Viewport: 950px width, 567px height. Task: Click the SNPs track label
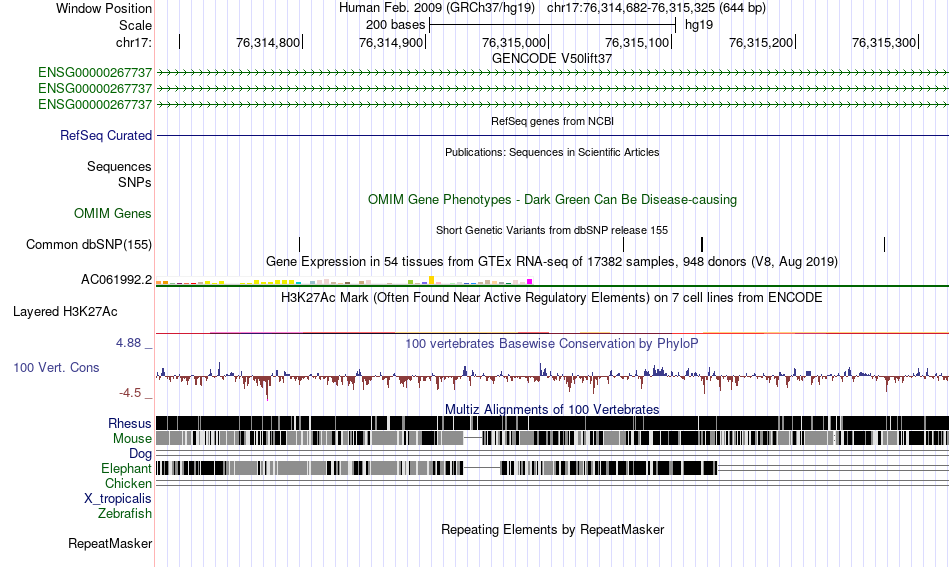[x=135, y=182]
